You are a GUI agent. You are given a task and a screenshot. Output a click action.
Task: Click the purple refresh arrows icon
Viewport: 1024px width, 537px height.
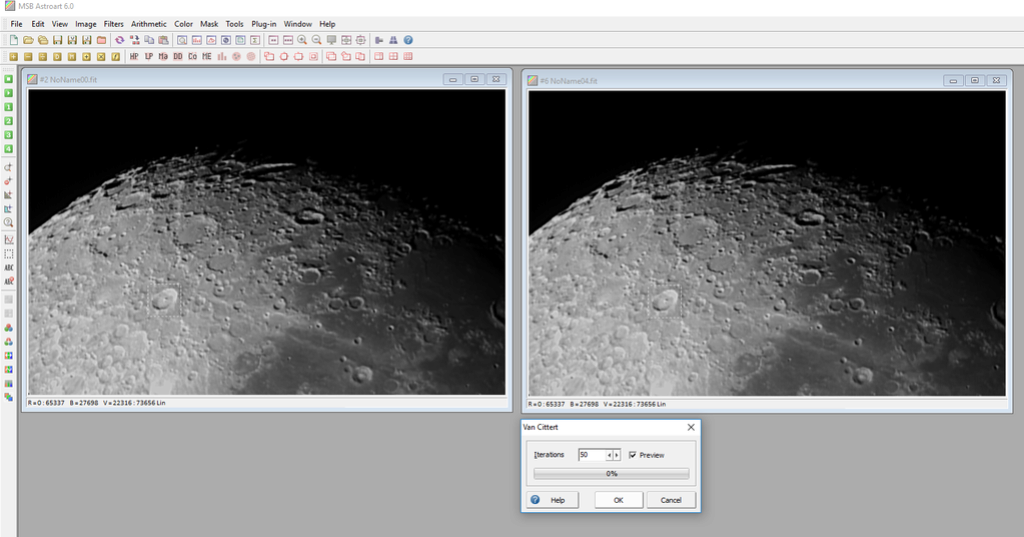pos(120,40)
